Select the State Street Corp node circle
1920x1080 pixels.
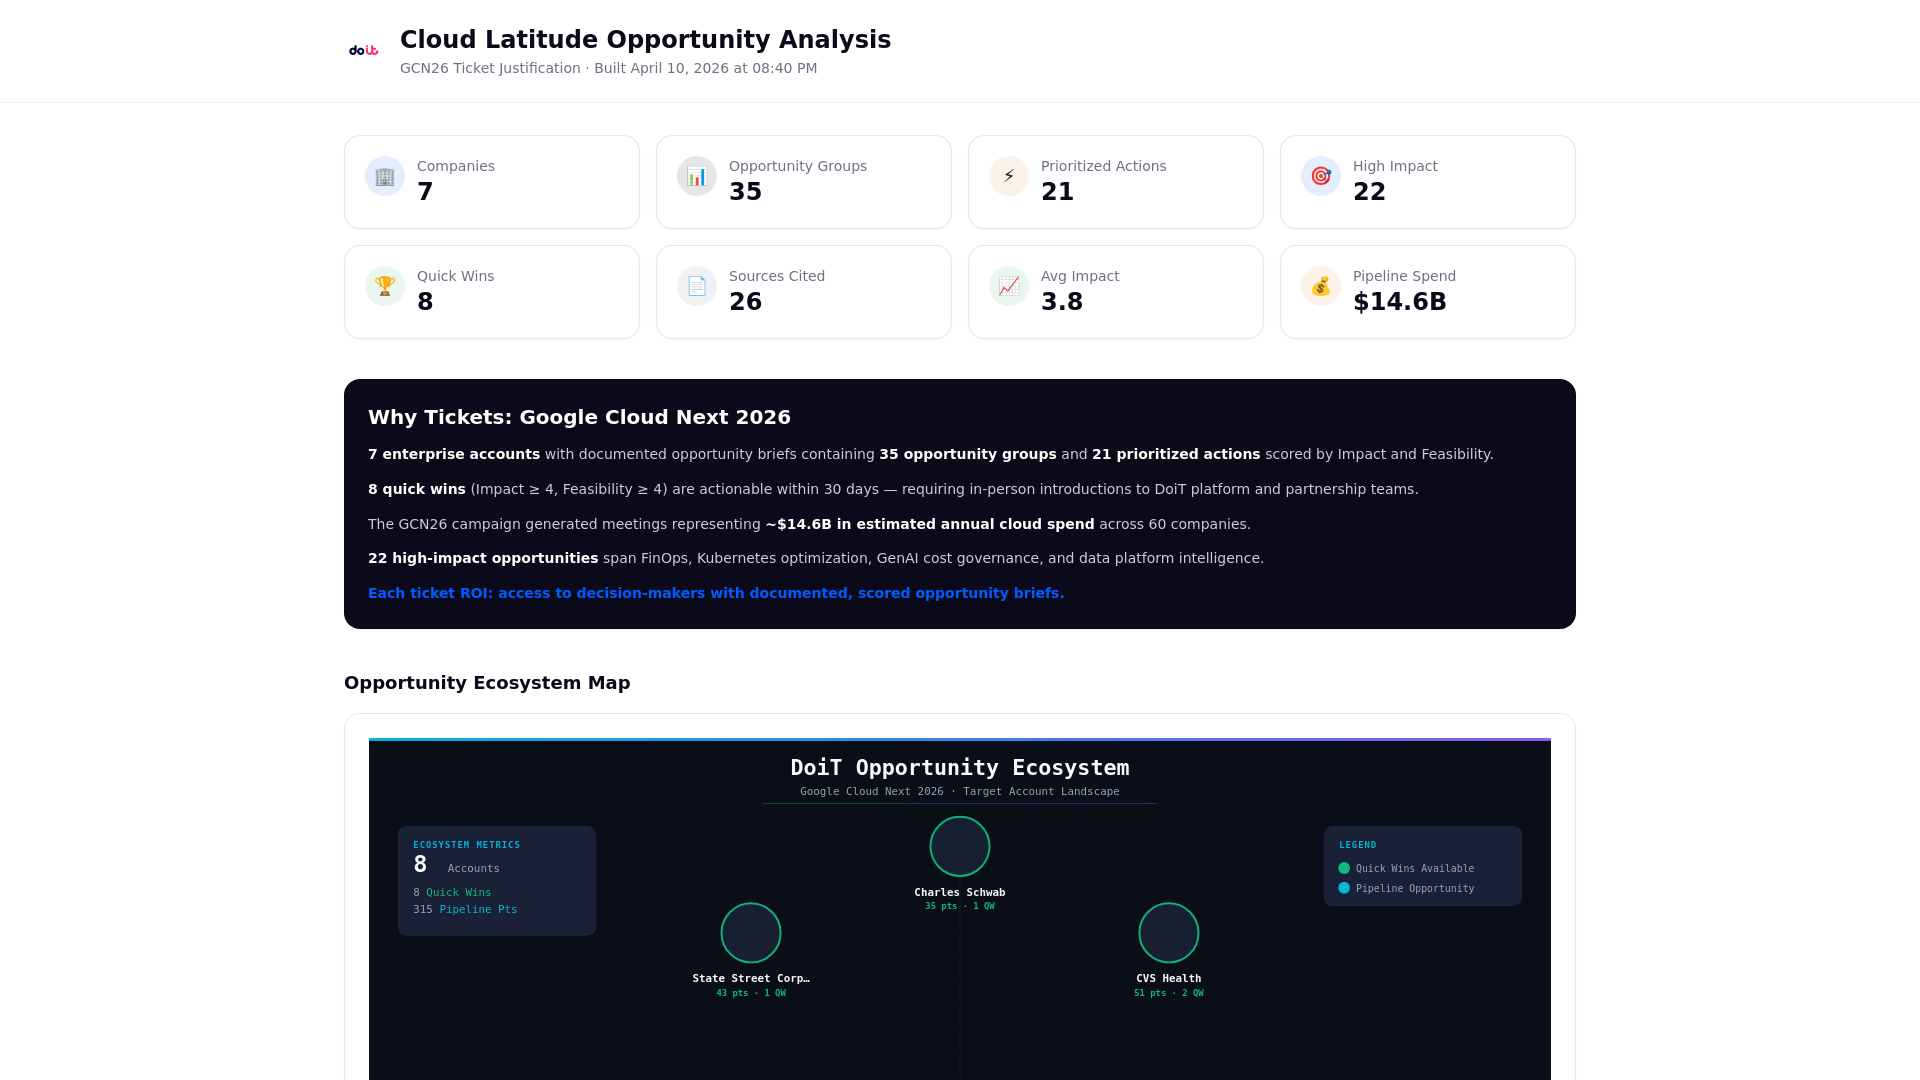tap(751, 933)
